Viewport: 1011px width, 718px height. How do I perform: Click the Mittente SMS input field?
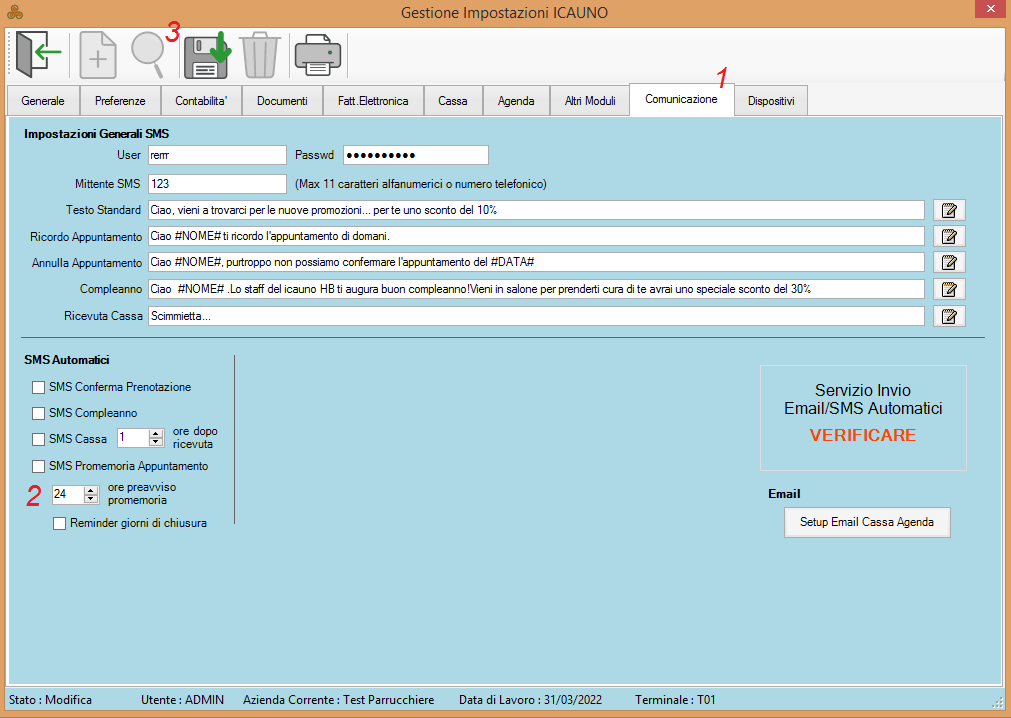[217, 184]
